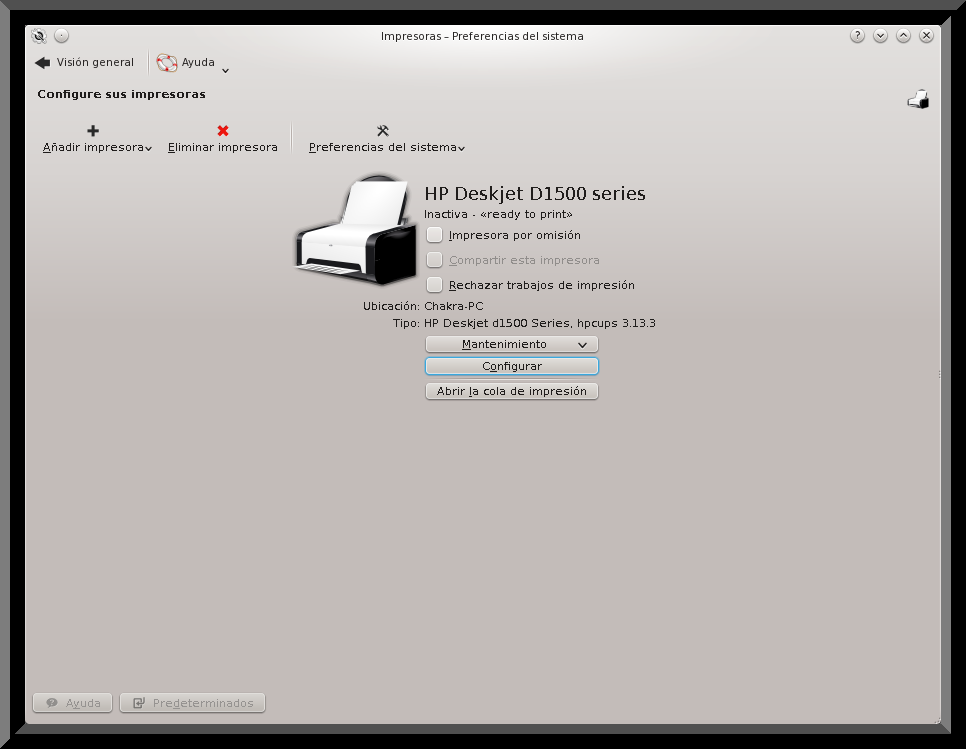The image size is (966, 749).
Task: Select the HP Deskjet printer image
Action: point(356,230)
